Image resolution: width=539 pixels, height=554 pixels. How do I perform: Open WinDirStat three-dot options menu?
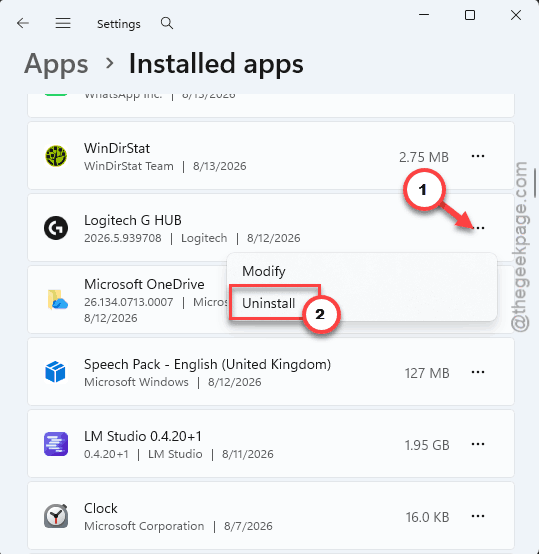coord(478,156)
